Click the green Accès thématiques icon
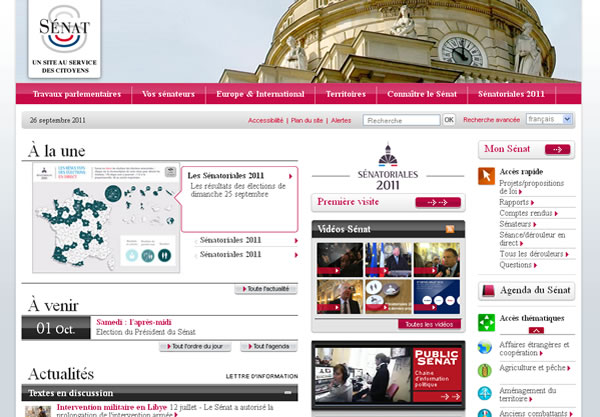 pyautogui.click(x=486, y=322)
